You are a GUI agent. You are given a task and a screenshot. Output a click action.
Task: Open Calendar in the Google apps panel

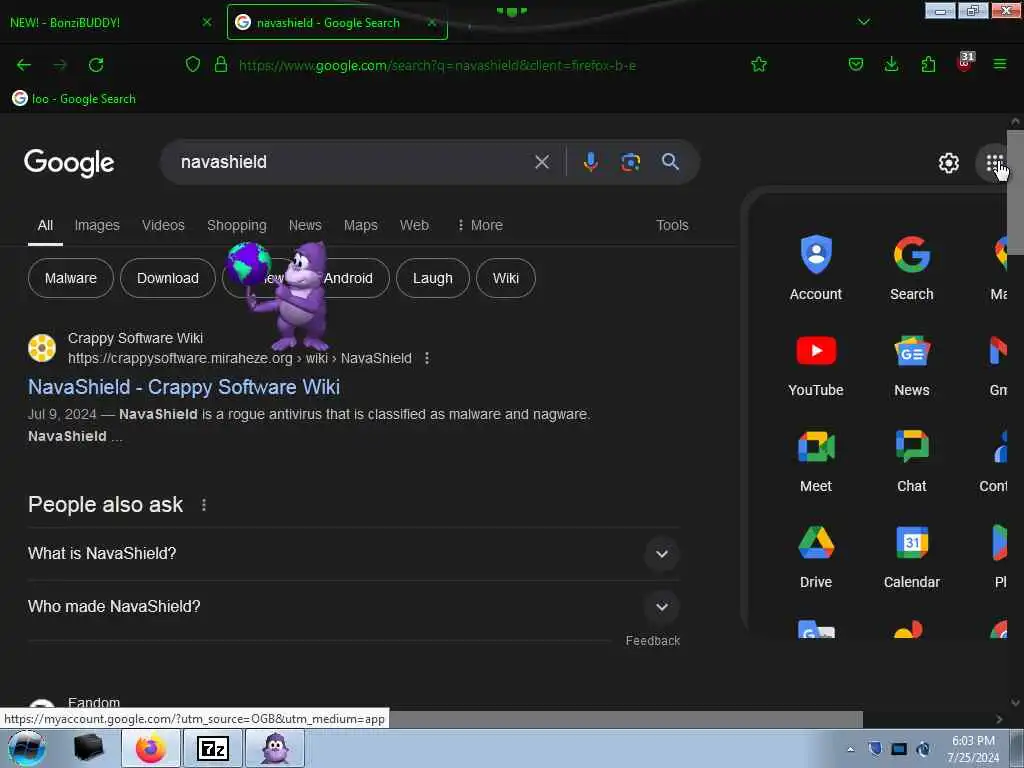pyautogui.click(x=912, y=556)
